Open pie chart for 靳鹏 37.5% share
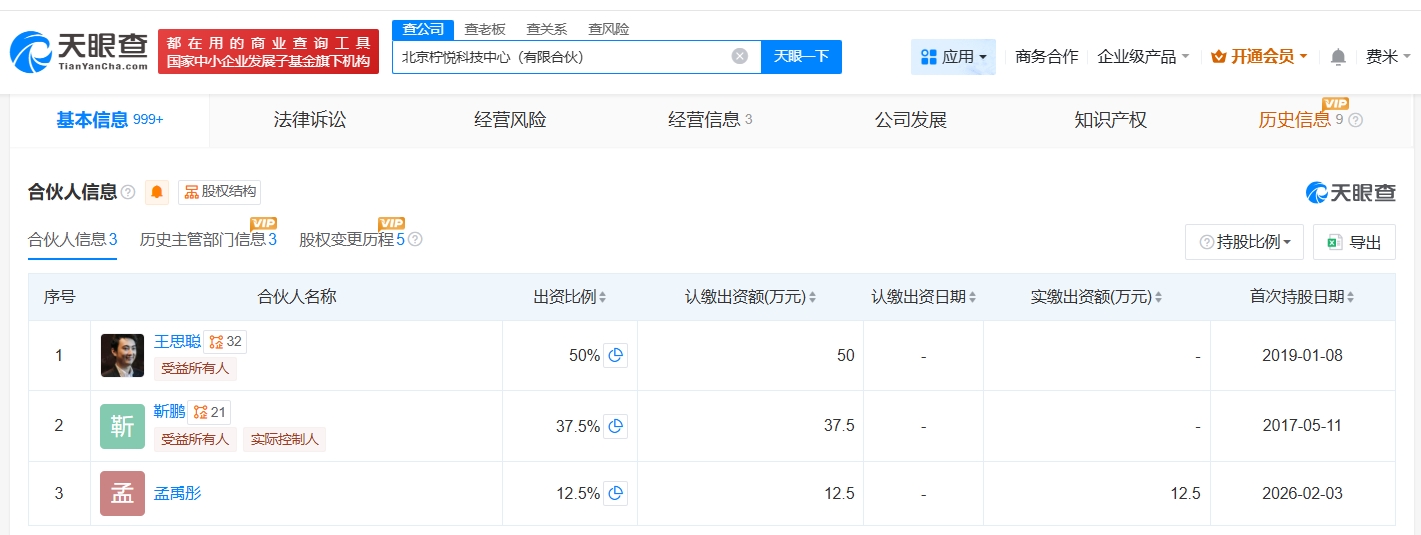The image size is (1421, 535). (x=616, y=426)
